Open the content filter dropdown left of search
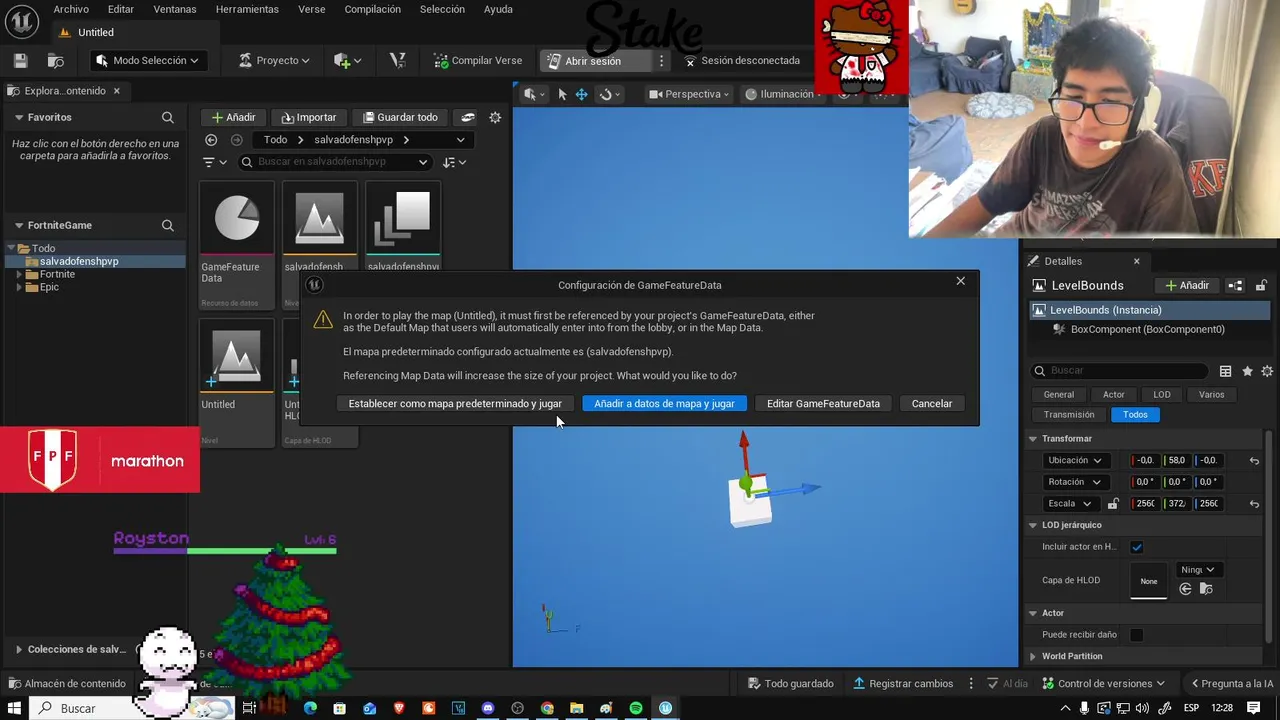1280x720 pixels. 214,162
